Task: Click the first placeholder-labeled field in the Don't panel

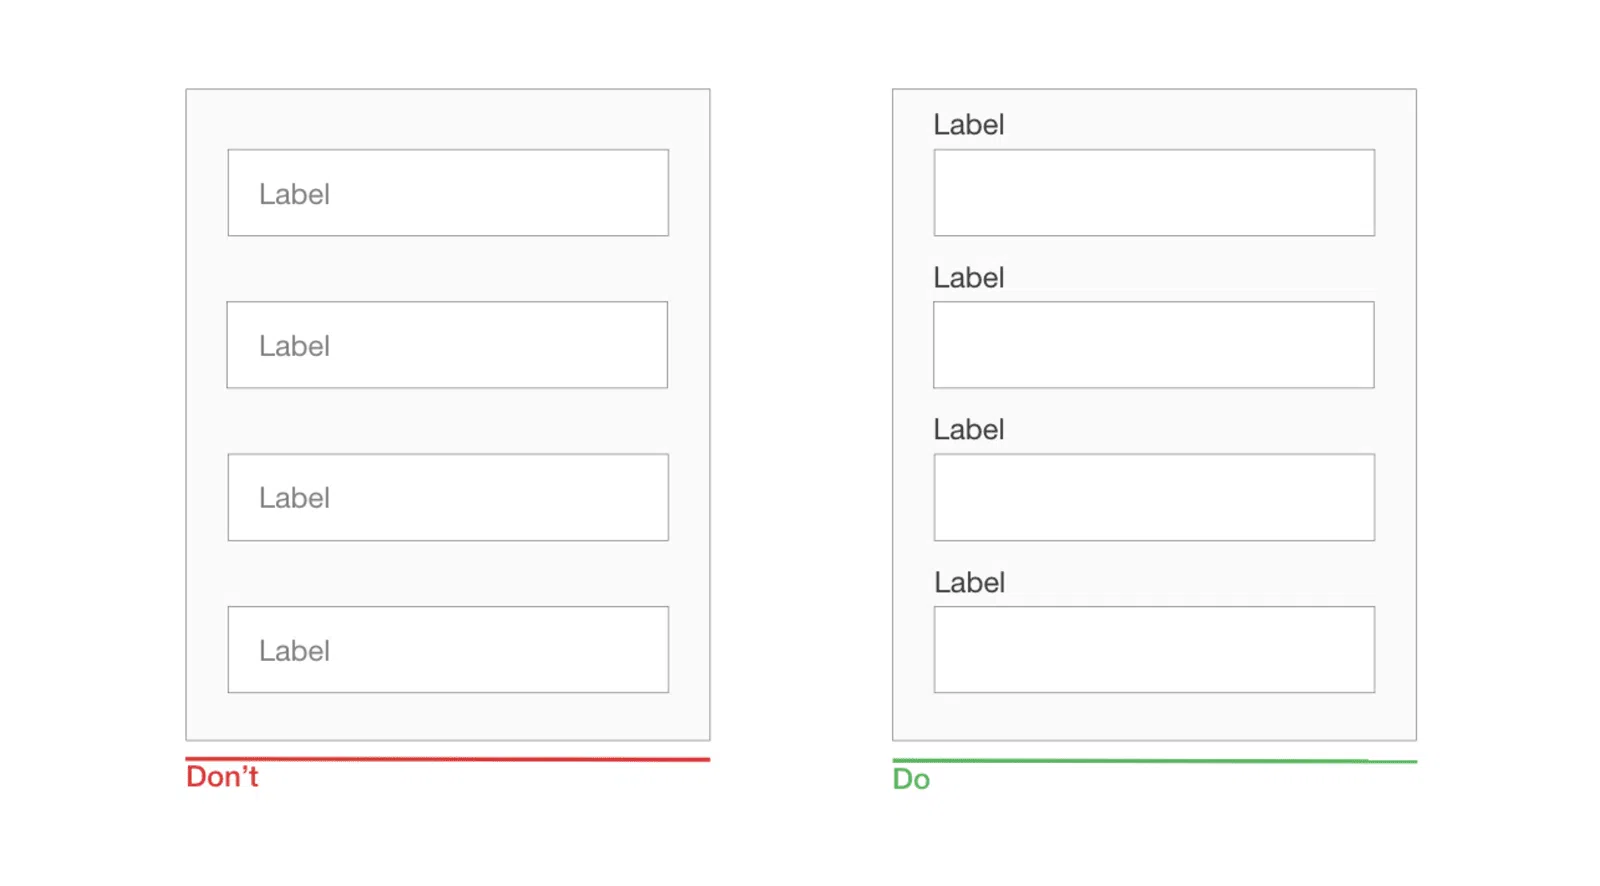Action: click(x=448, y=193)
